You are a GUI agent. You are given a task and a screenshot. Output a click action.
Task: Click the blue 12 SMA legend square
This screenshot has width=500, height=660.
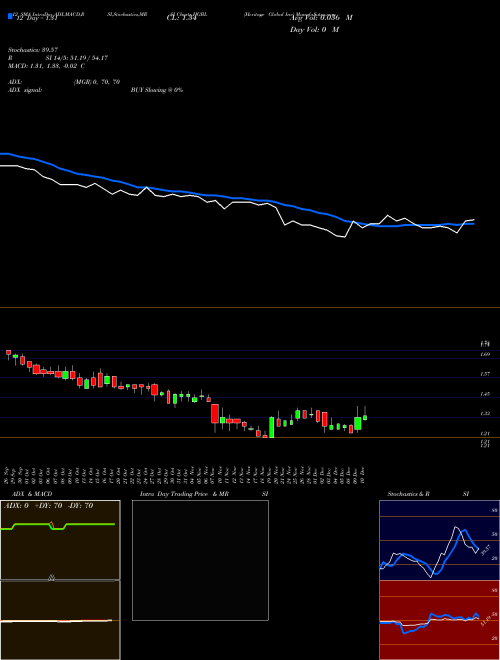pyautogui.click(x=10, y=16)
